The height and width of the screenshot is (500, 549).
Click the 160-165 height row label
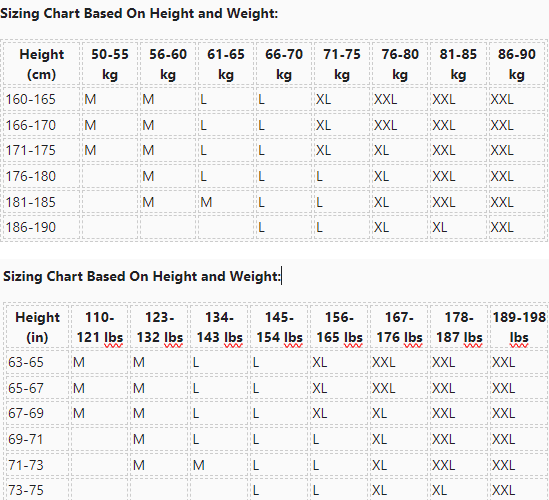pyautogui.click(x=31, y=99)
